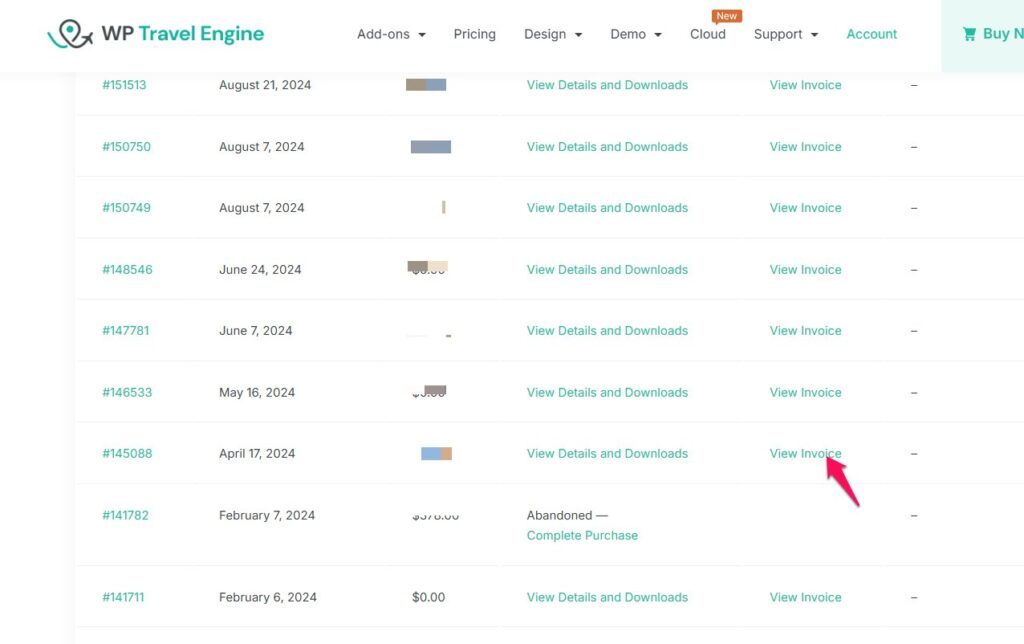The width and height of the screenshot is (1024, 644).
Task: Go to the Pricing page
Action: (x=474, y=34)
